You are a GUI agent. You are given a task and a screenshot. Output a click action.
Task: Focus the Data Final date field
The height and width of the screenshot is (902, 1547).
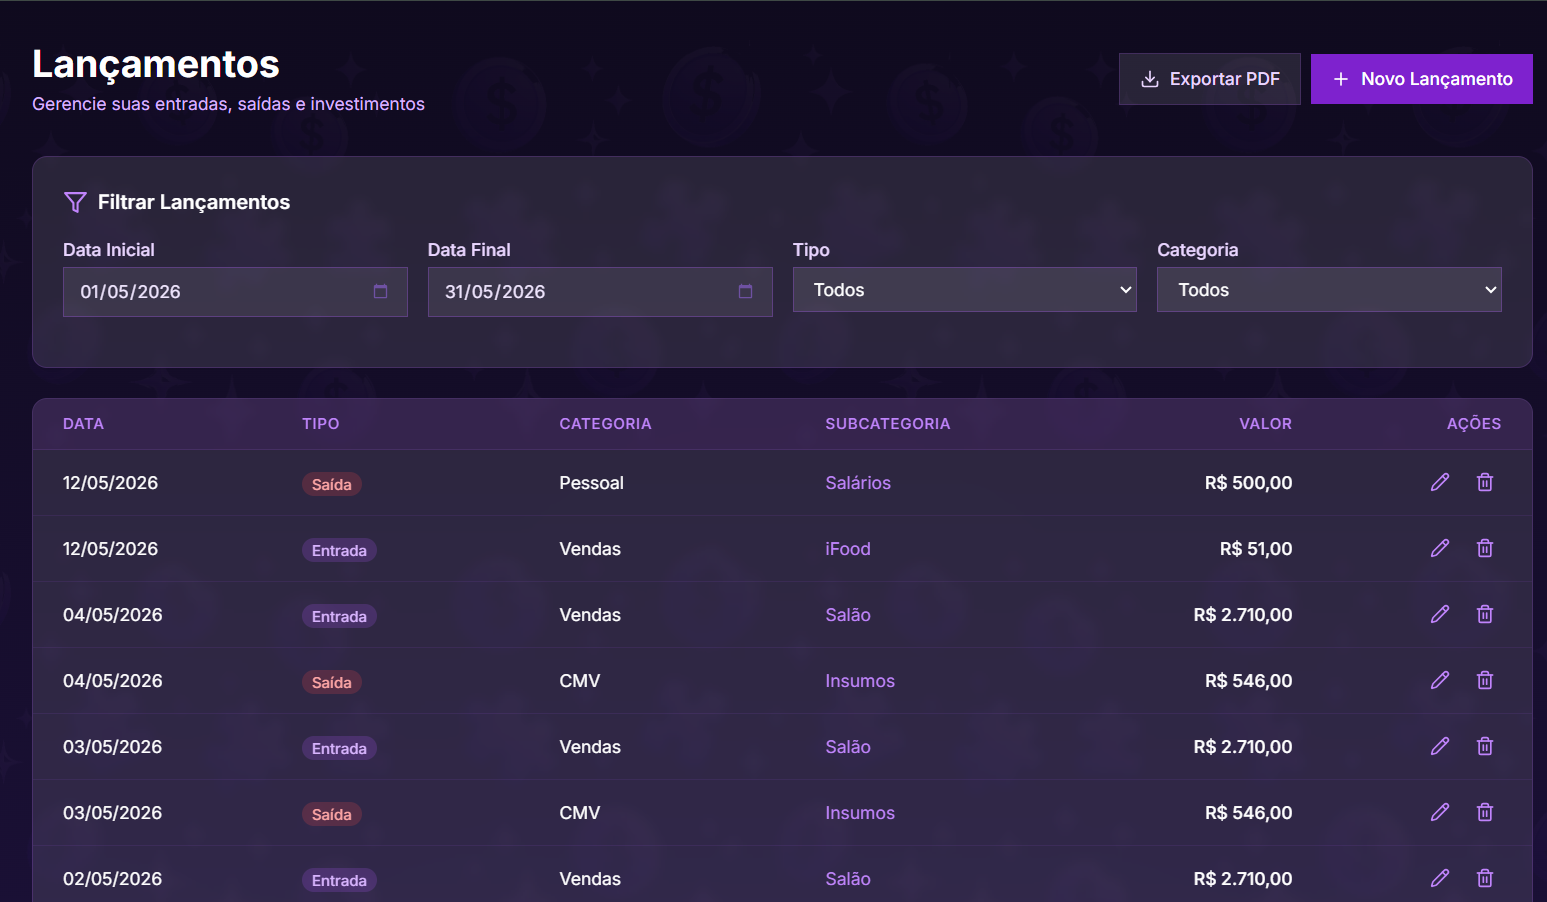tap(600, 292)
